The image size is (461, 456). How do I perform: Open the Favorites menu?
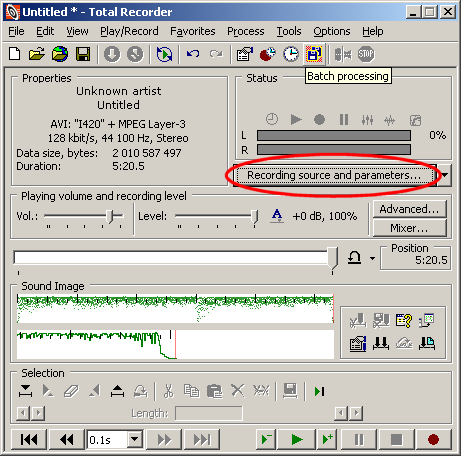(193, 31)
